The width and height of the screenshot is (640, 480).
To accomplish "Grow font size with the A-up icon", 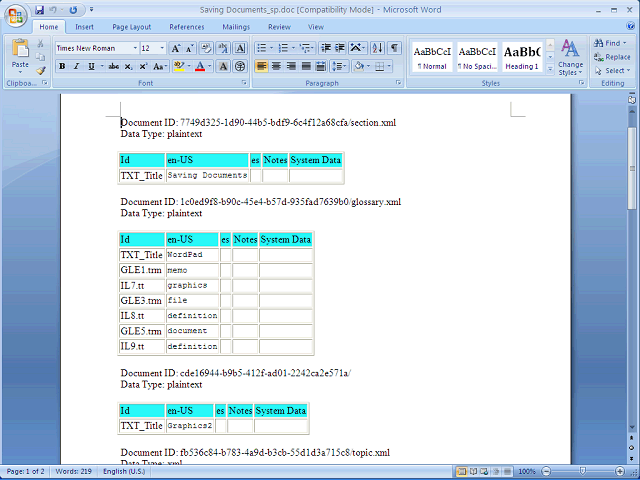I will click(175, 48).
